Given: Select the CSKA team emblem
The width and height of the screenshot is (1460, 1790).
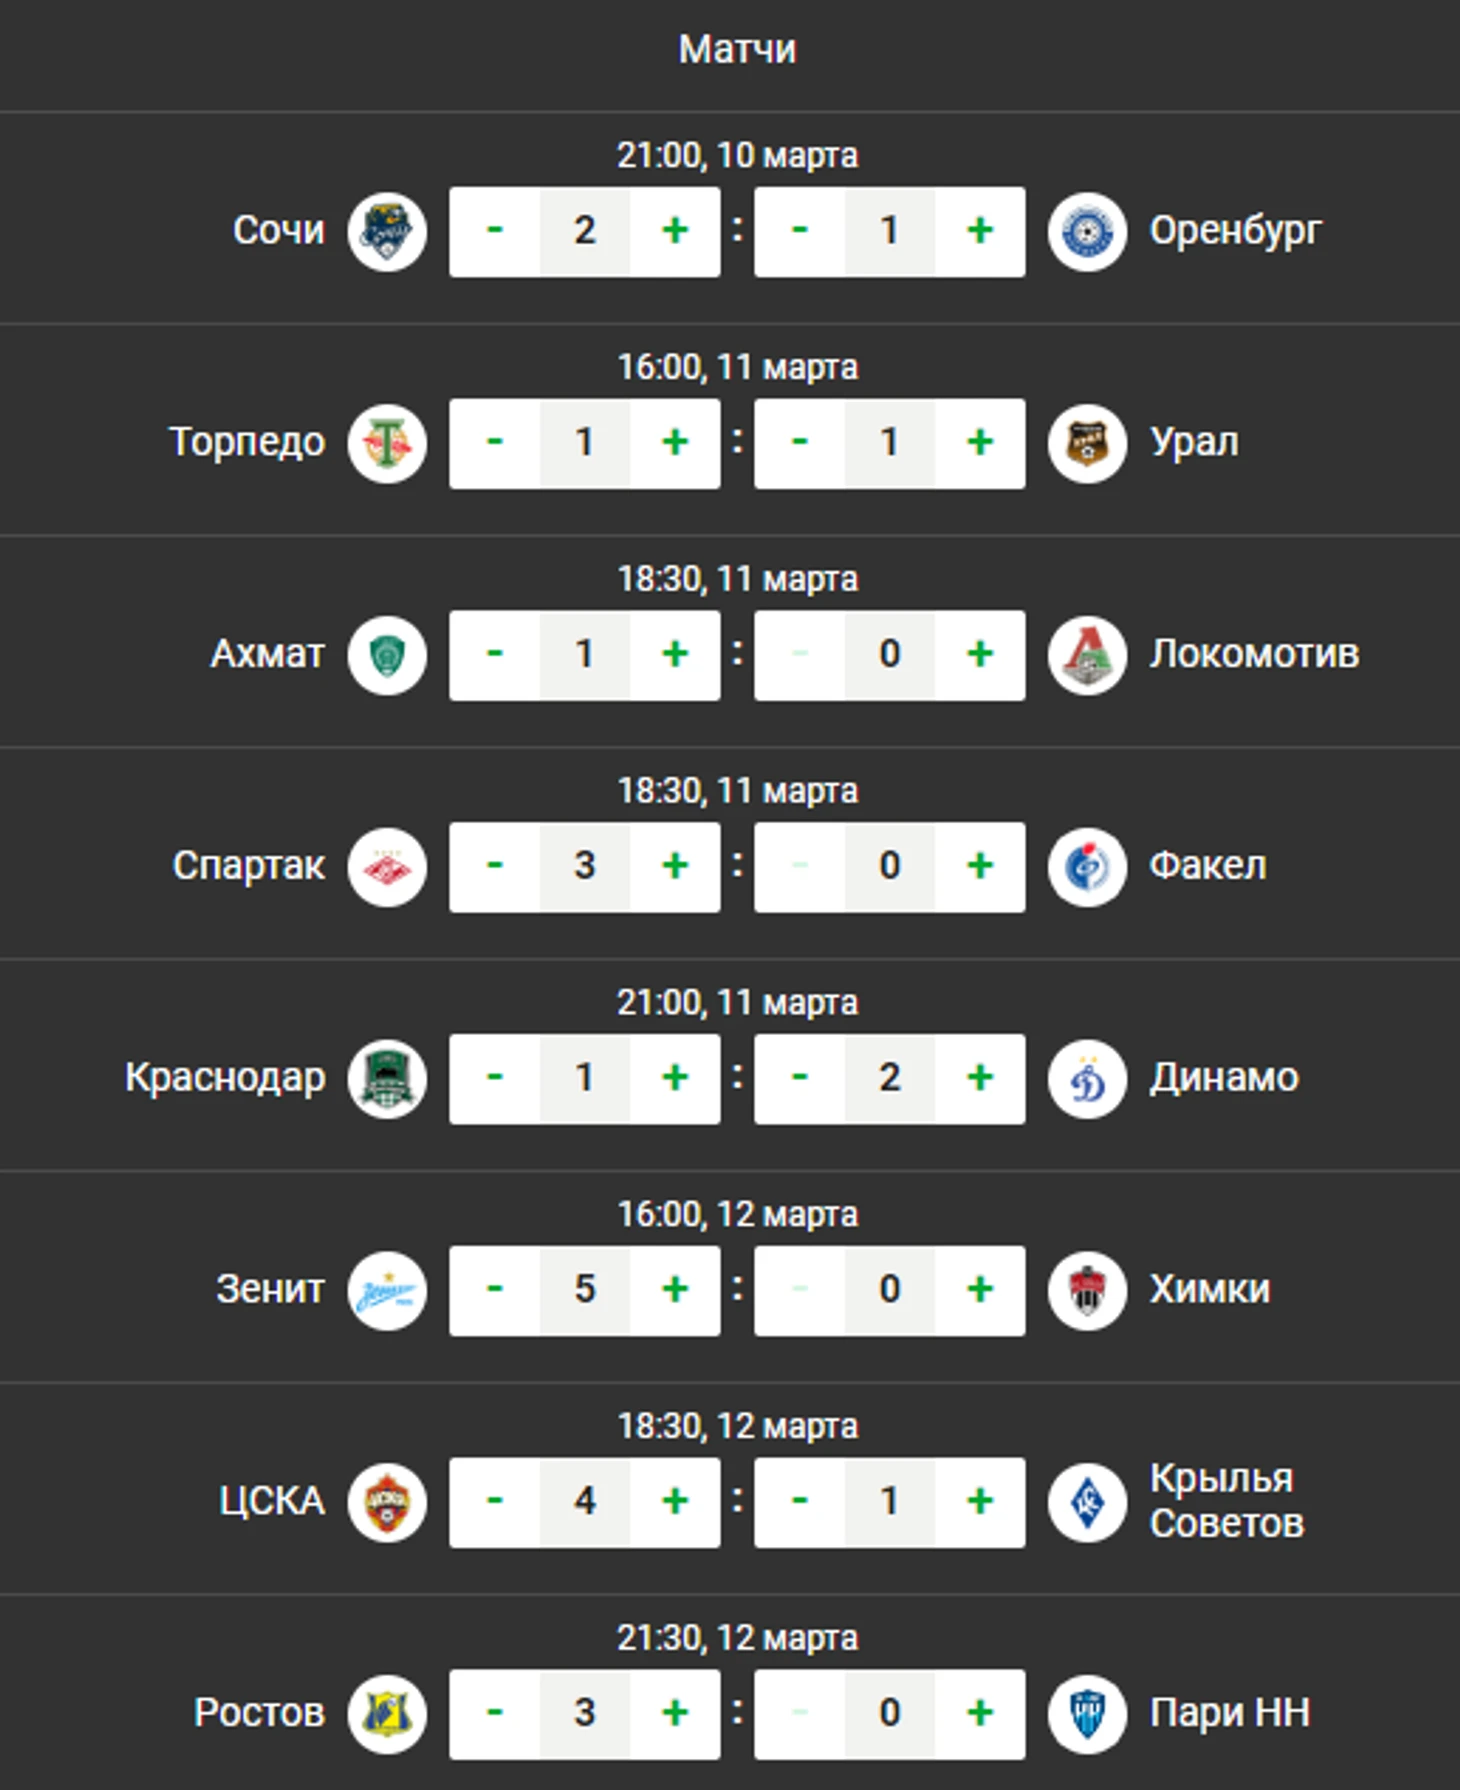Looking at the screenshot, I should point(387,1503).
